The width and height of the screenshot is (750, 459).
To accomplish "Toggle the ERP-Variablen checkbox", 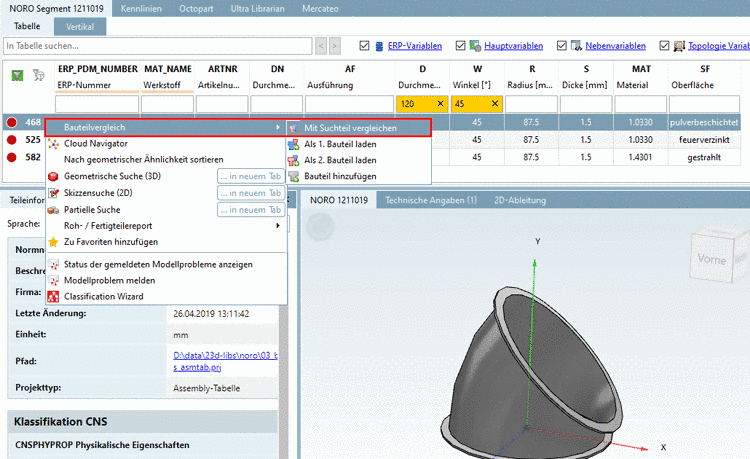I will click(x=364, y=45).
